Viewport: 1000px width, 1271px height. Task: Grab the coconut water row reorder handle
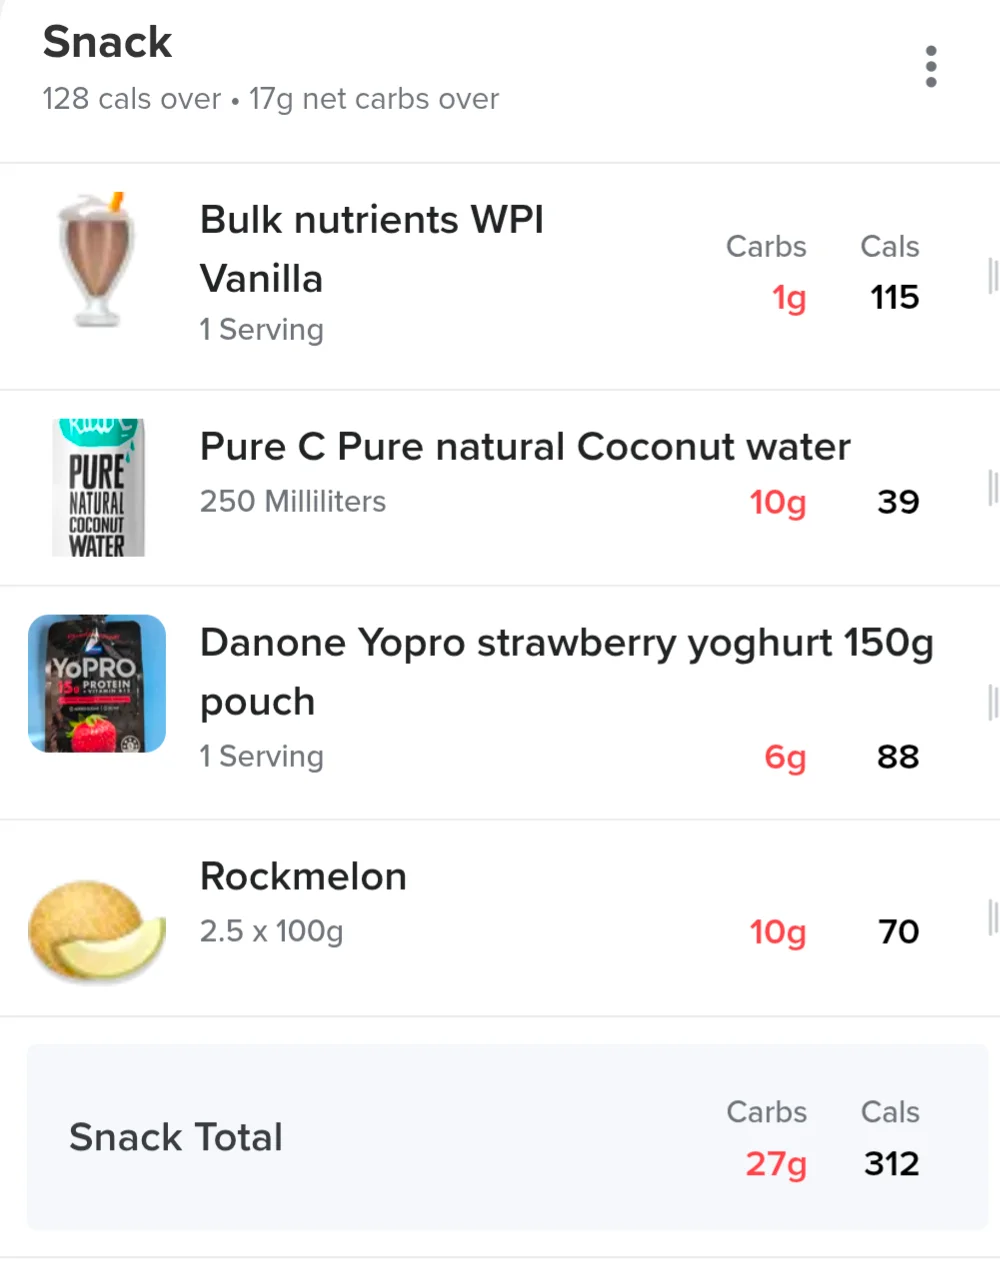coord(992,487)
